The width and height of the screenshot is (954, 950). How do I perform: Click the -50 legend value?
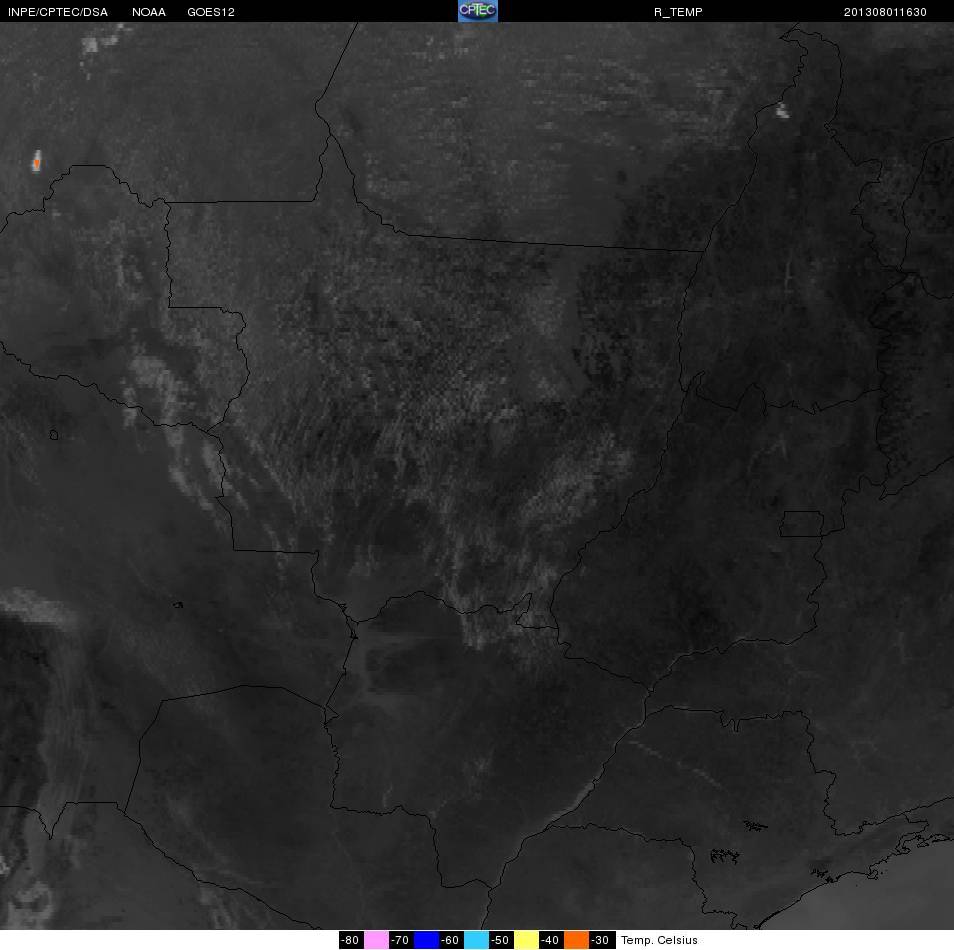coord(501,940)
